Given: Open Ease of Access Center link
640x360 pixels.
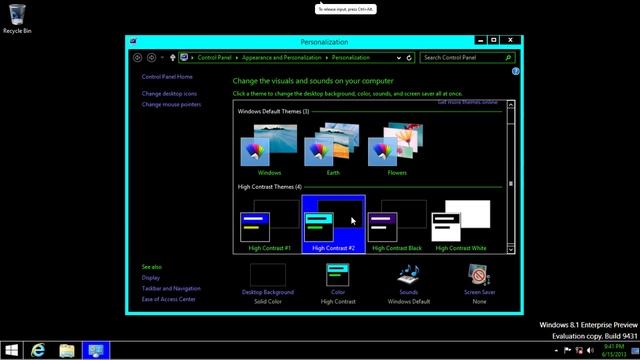Looking at the screenshot, I should [x=169, y=299].
